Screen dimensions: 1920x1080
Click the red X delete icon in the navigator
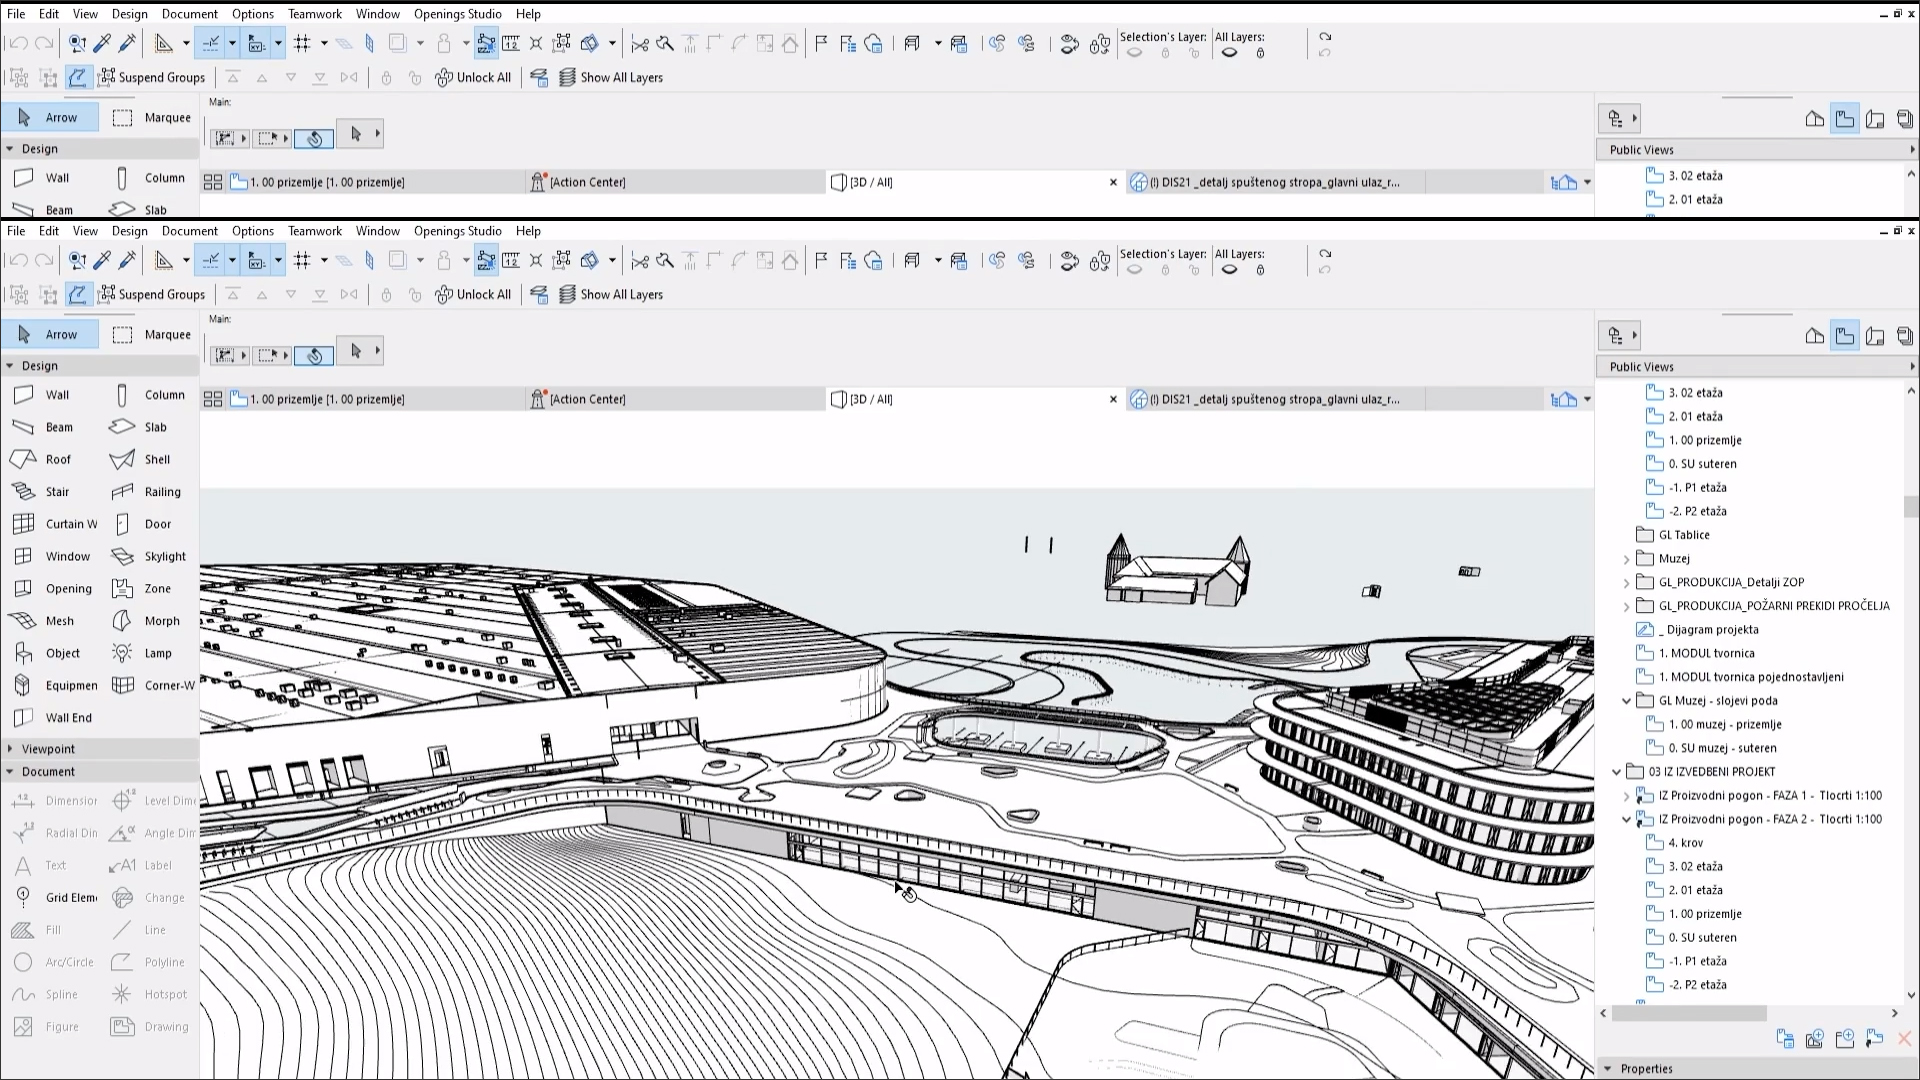[x=1904, y=1039]
